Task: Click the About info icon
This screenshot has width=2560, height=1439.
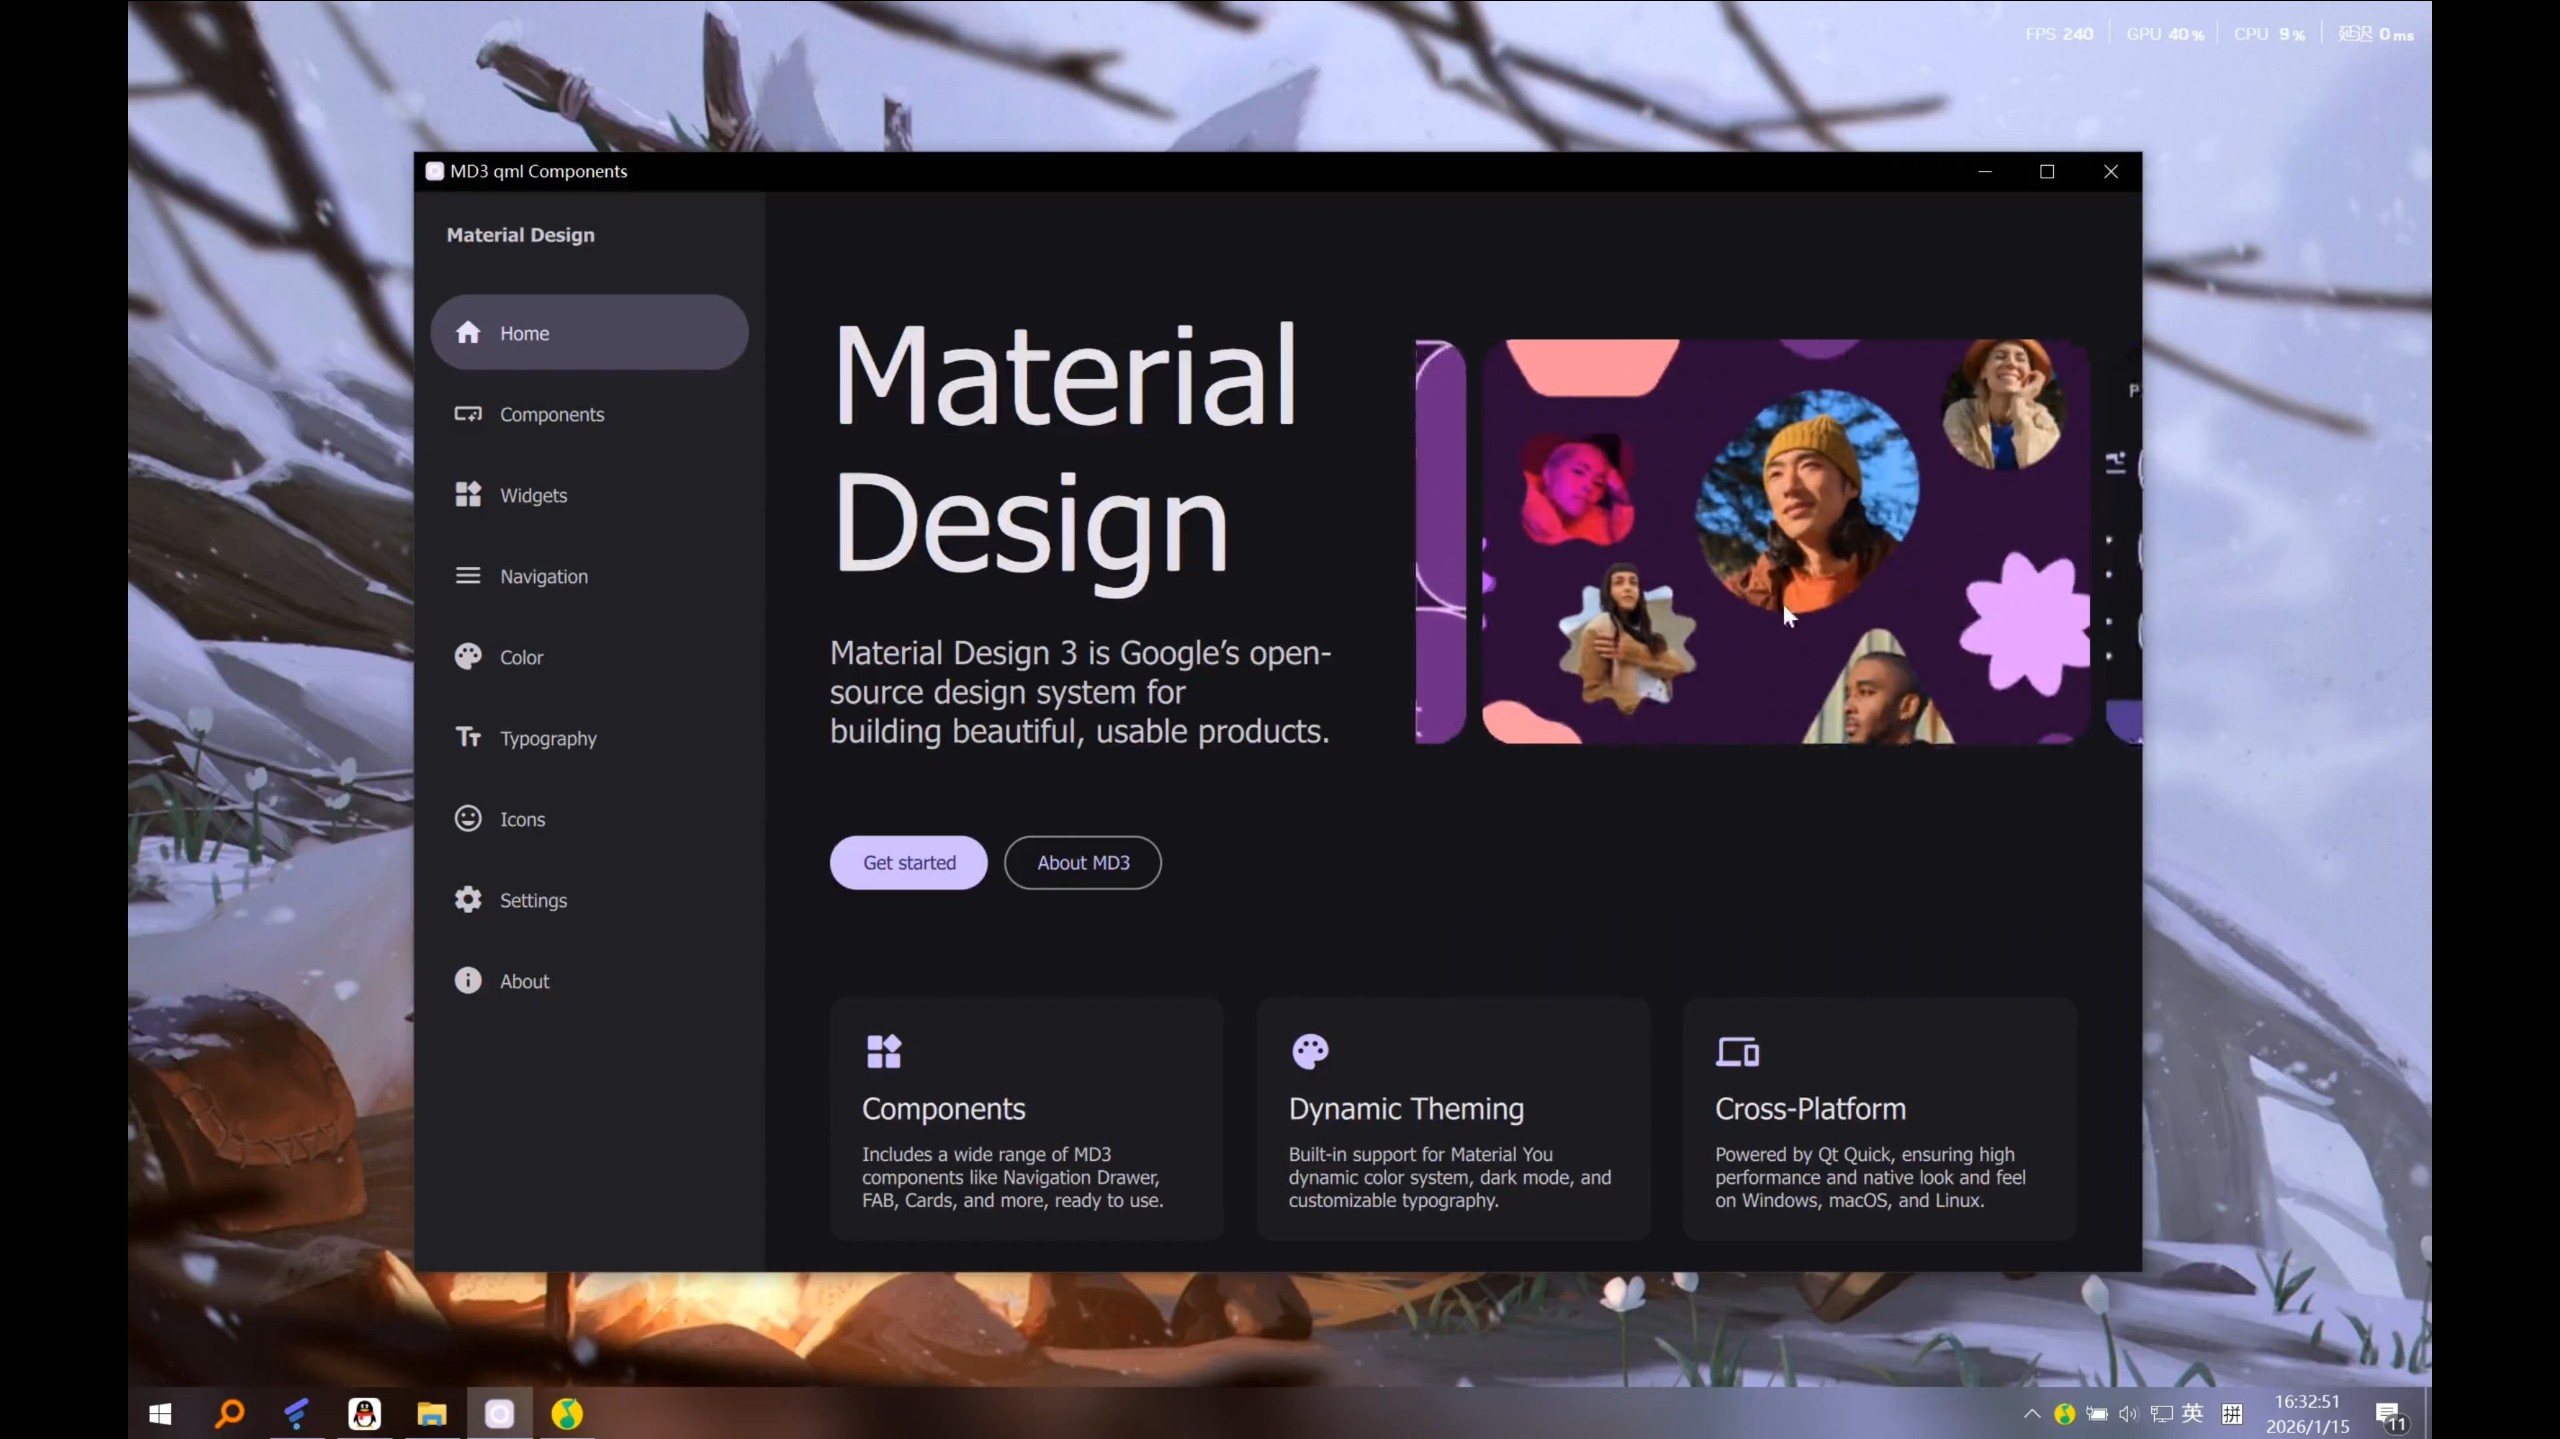Action: pos(468,981)
